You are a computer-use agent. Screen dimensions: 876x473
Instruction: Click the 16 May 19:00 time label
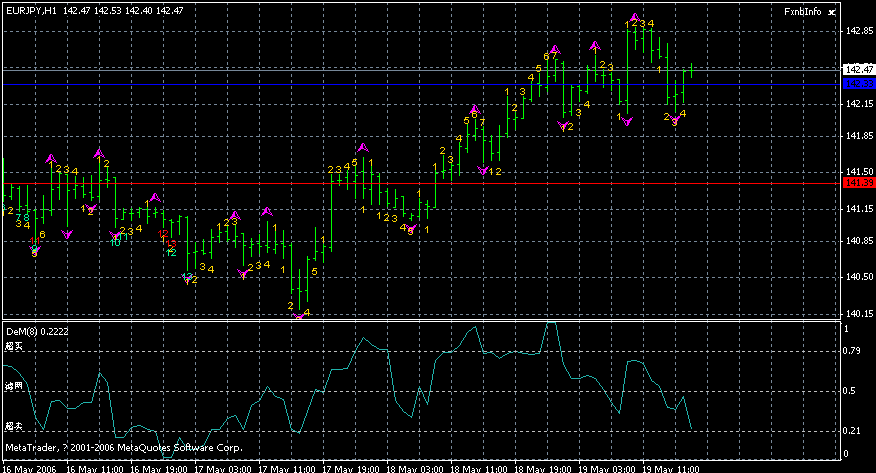click(159, 469)
